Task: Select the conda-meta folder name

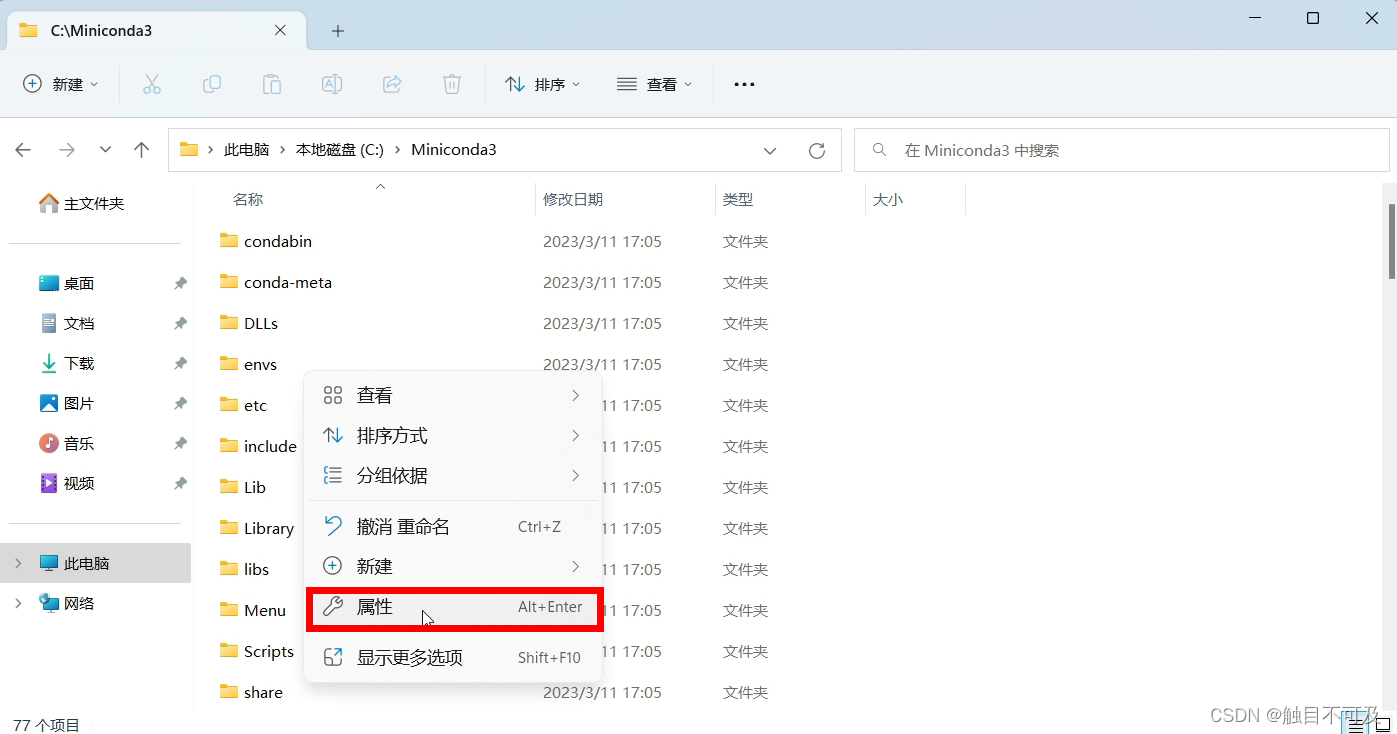Action: [288, 282]
